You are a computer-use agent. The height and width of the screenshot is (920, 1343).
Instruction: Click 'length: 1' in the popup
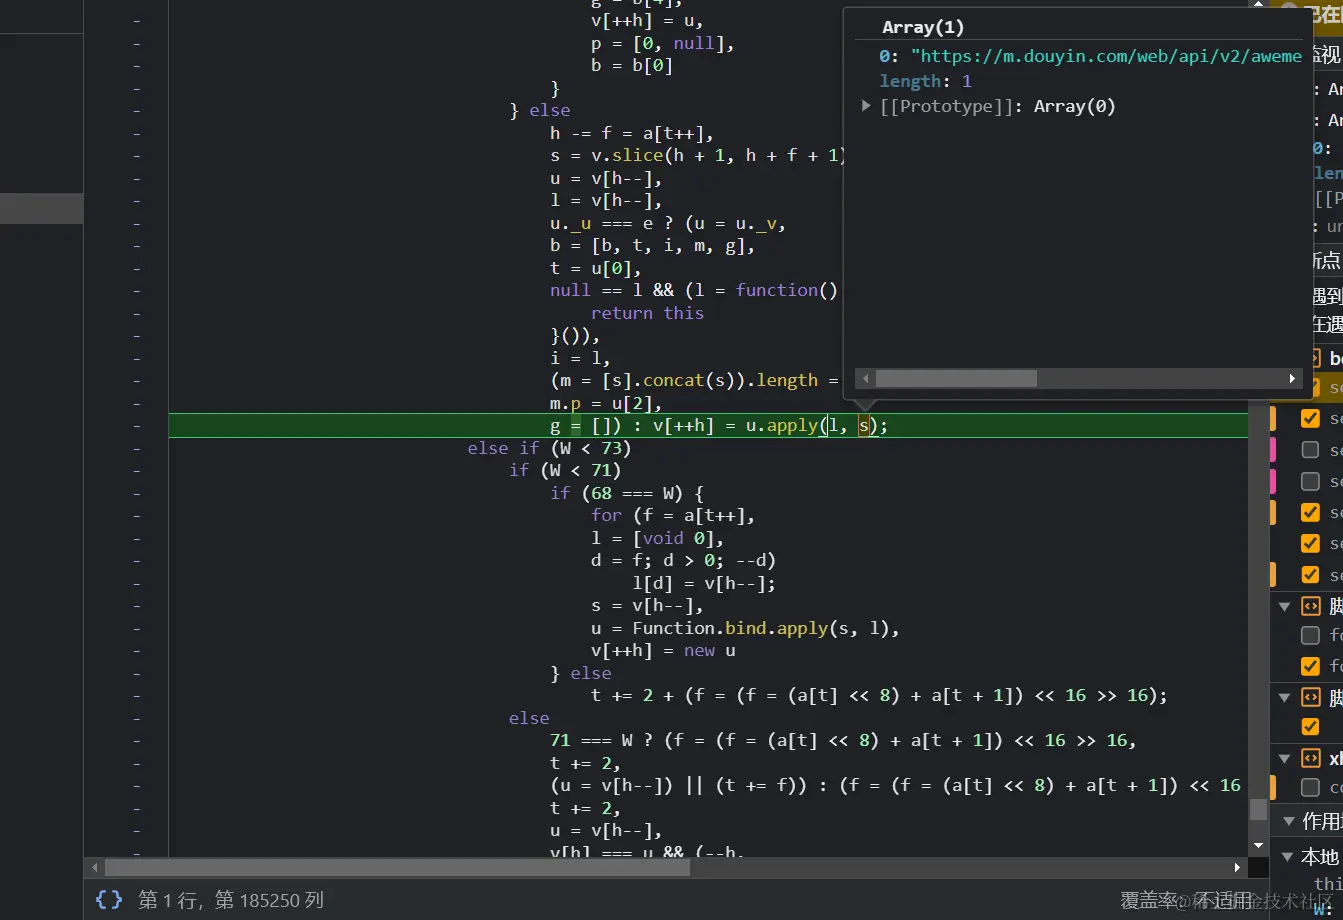point(926,81)
